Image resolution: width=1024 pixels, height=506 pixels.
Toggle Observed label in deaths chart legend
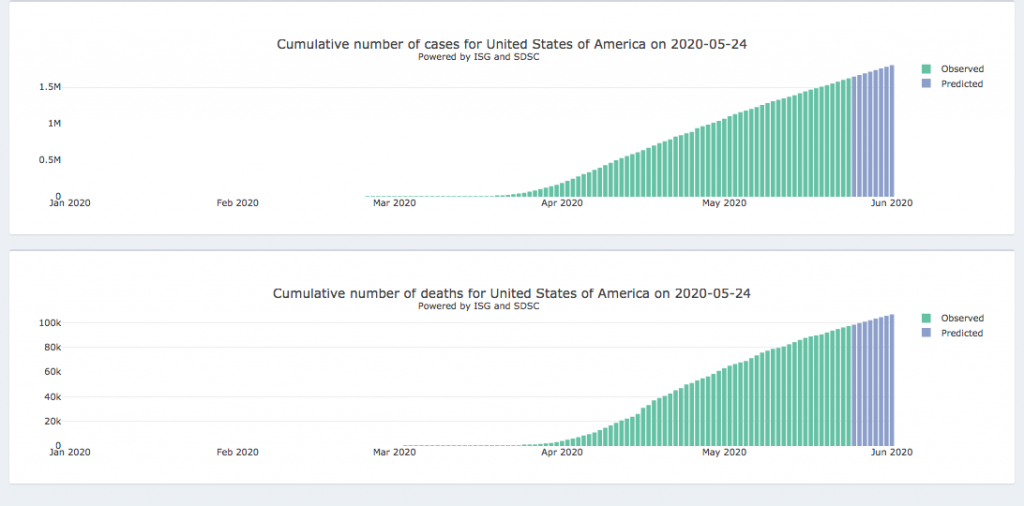click(962, 318)
